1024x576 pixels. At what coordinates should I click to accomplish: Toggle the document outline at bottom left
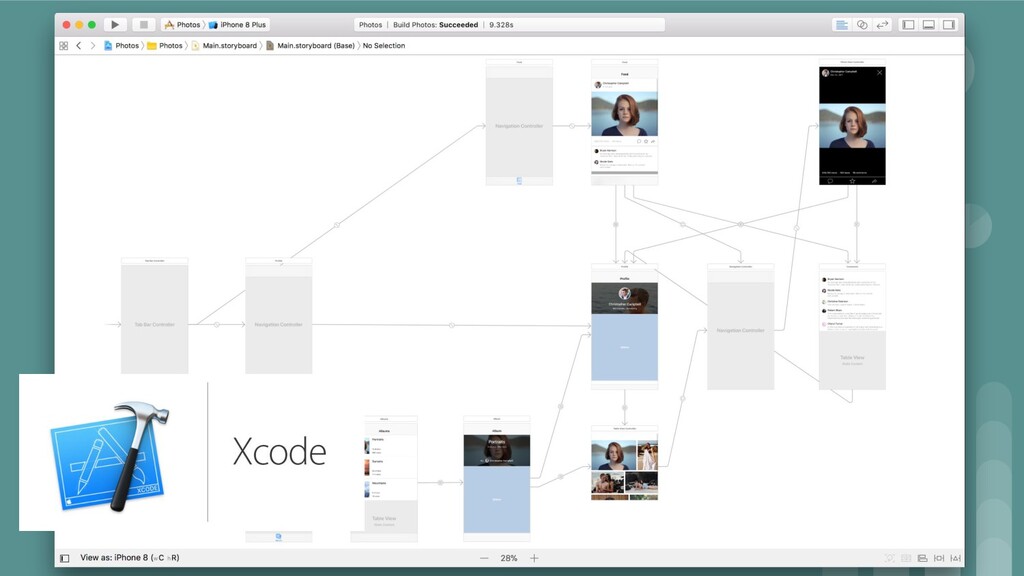[x=65, y=558]
